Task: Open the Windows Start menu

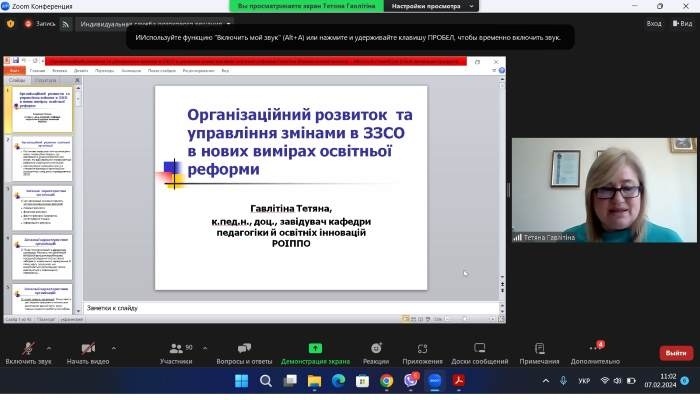Action: click(x=242, y=381)
